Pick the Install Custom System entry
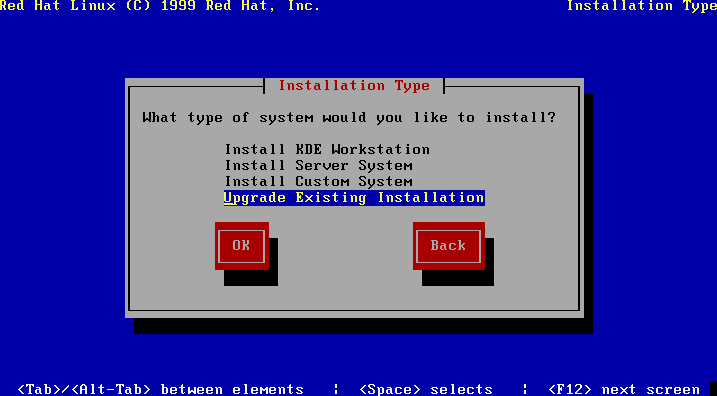The width and height of the screenshot is (717, 396). pos(318,182)
